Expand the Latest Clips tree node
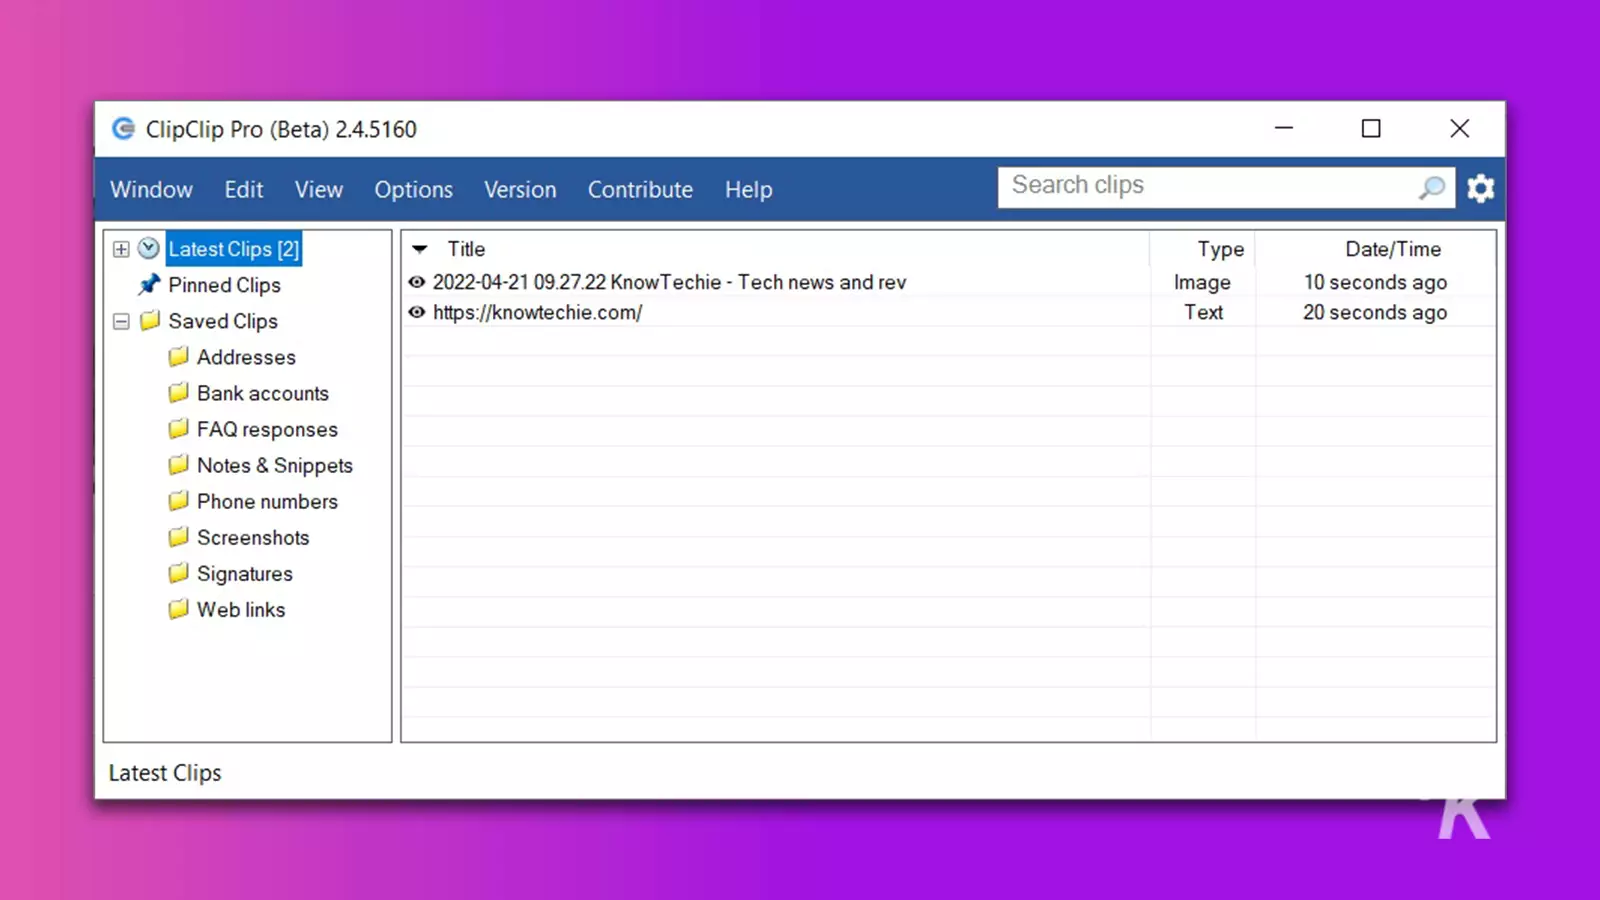This screenshot has width=1600, height=900. point(121,249)
